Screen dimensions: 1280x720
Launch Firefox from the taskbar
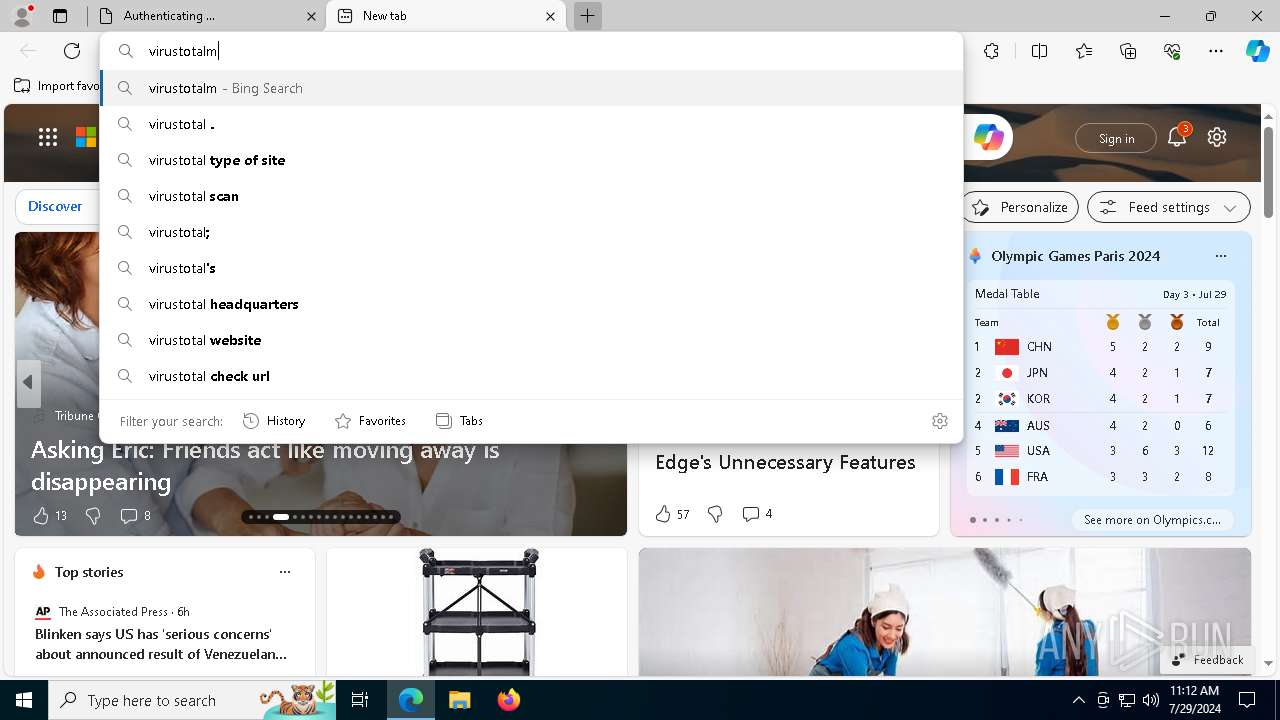click(x=508, y=700)
